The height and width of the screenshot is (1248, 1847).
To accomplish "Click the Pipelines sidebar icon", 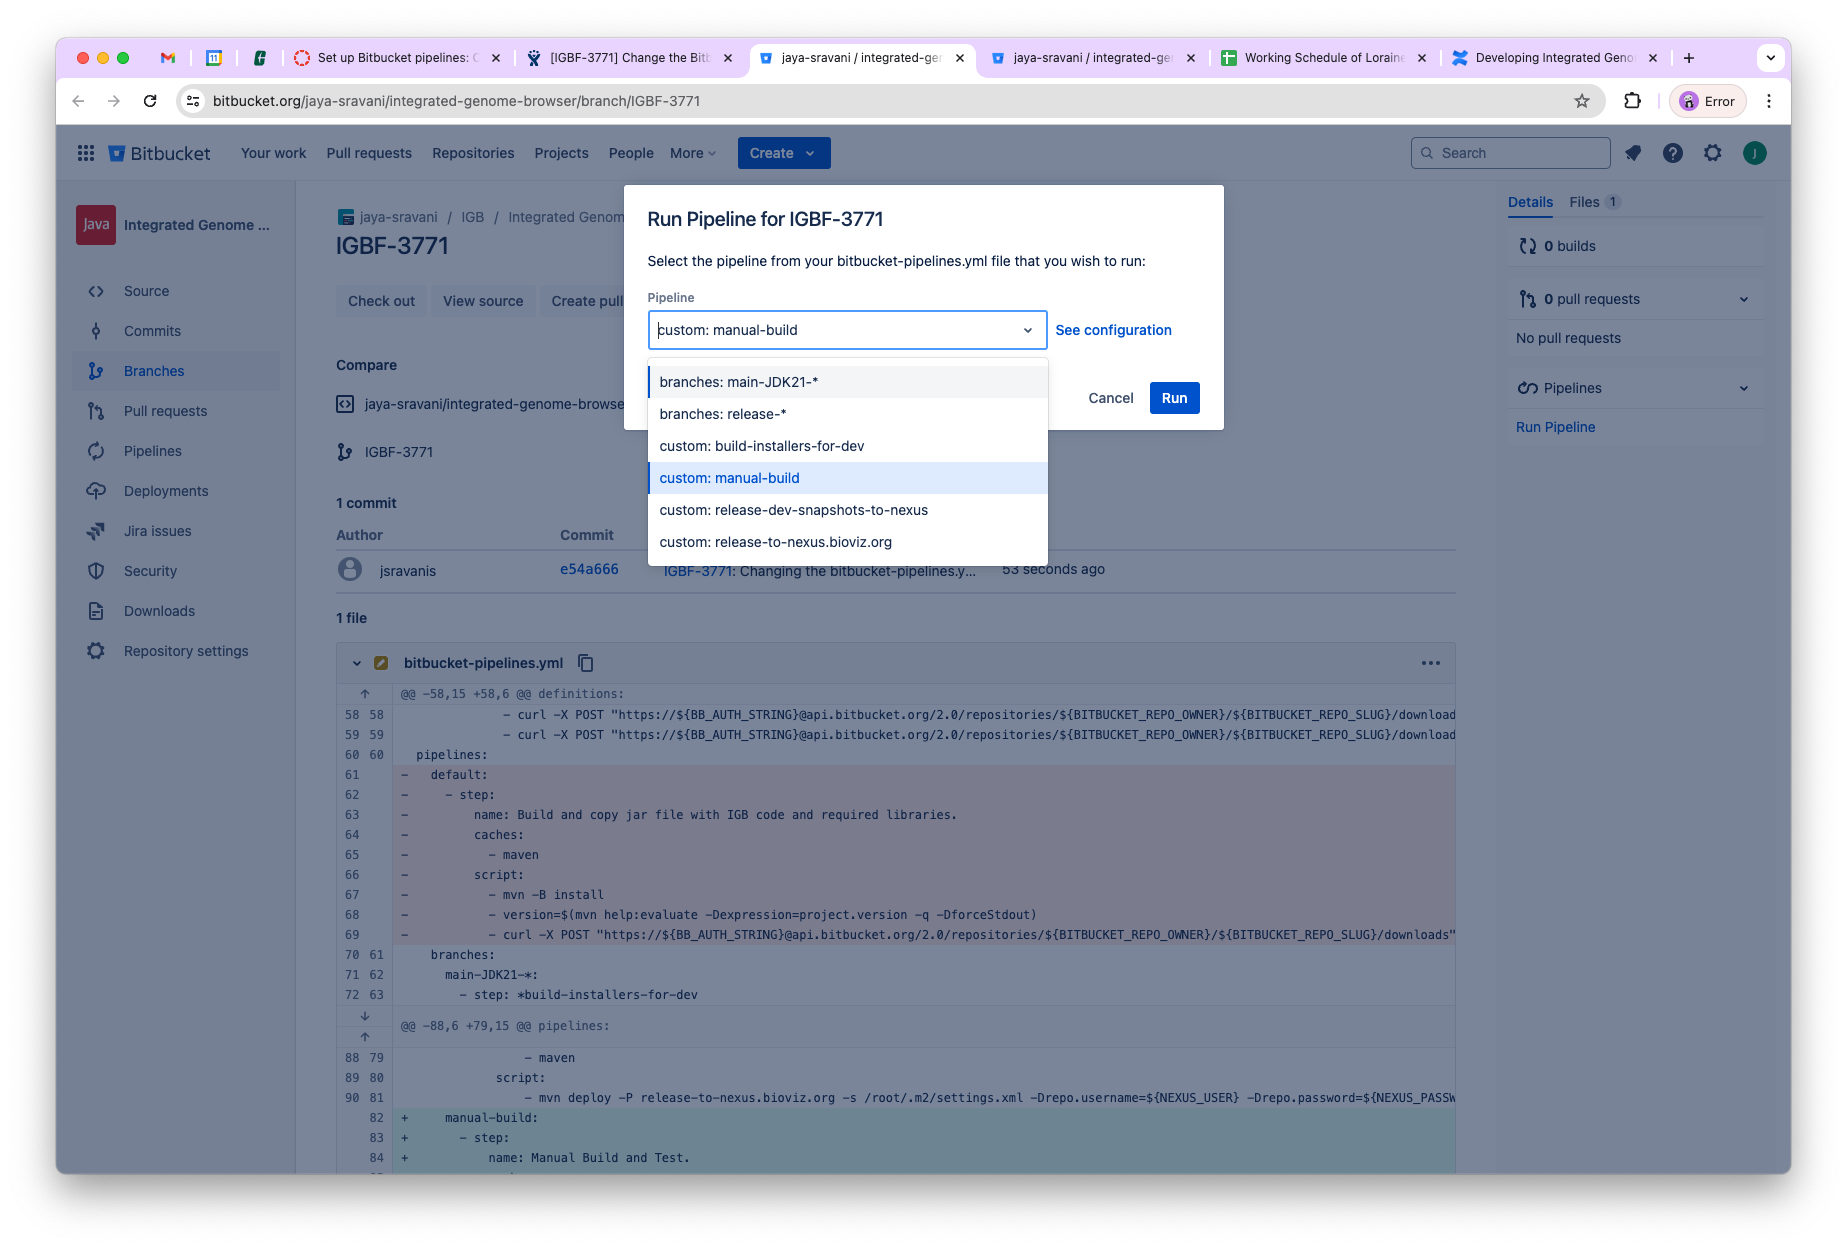I will pos(96,451).
